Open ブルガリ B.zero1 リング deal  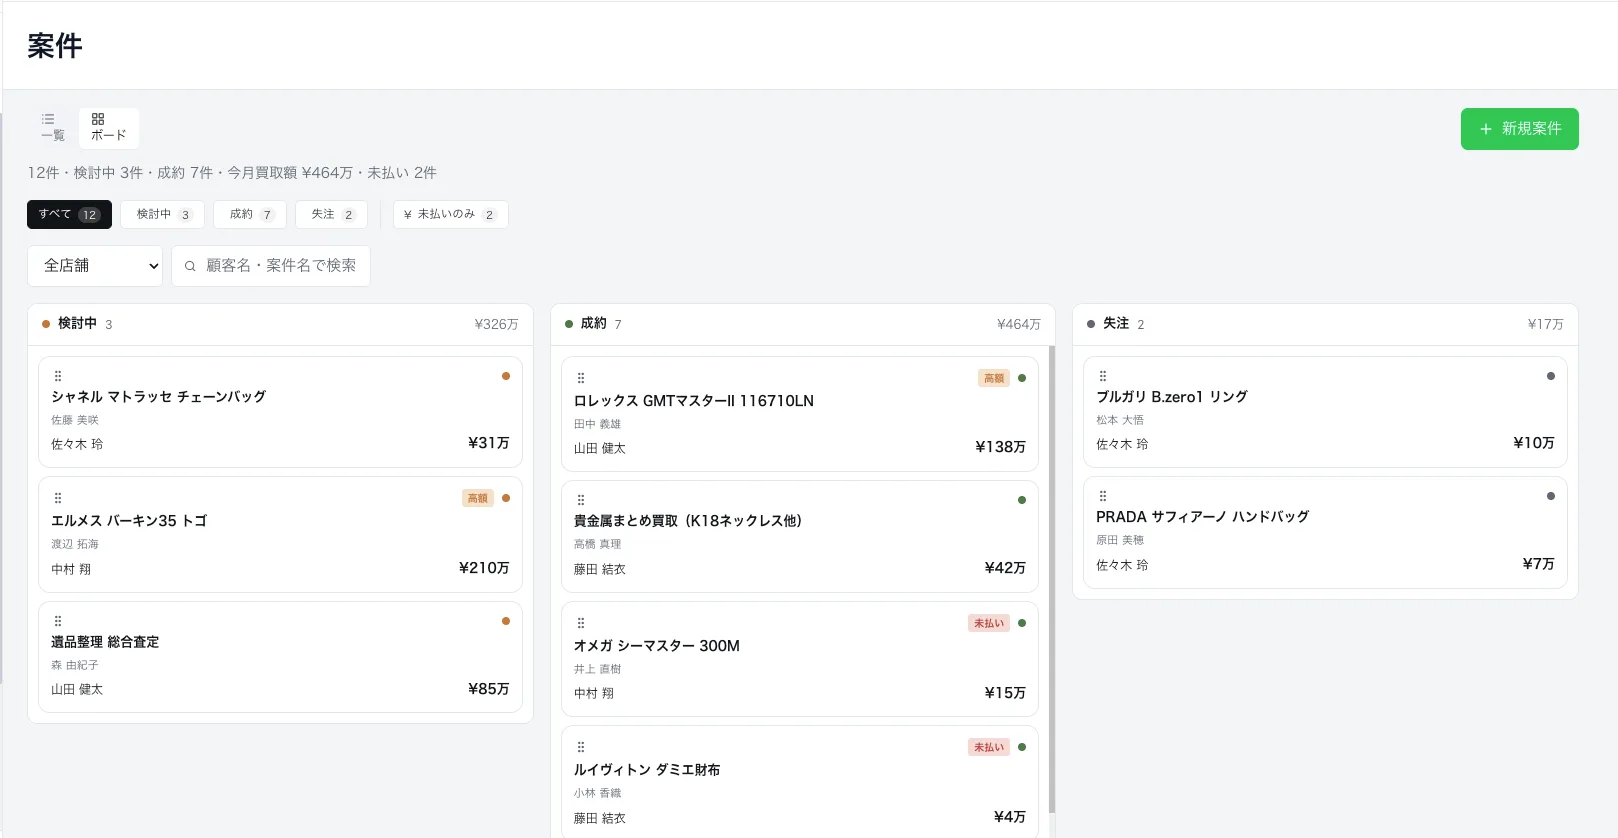click(x=1325, y=412)
